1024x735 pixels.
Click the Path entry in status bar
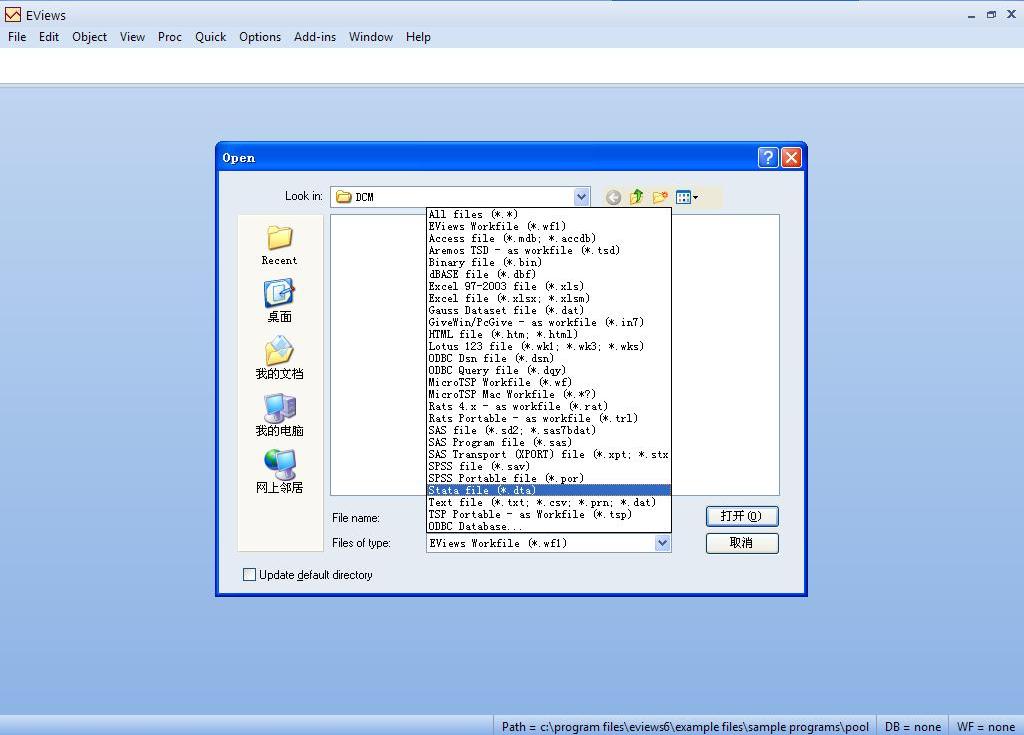point(684,727)
